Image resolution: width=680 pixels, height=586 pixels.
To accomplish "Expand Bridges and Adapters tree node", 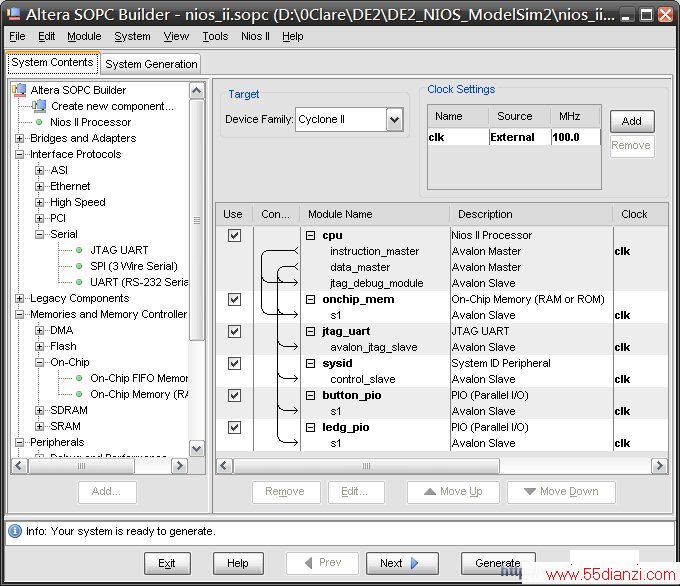I will tap(20, 138).
